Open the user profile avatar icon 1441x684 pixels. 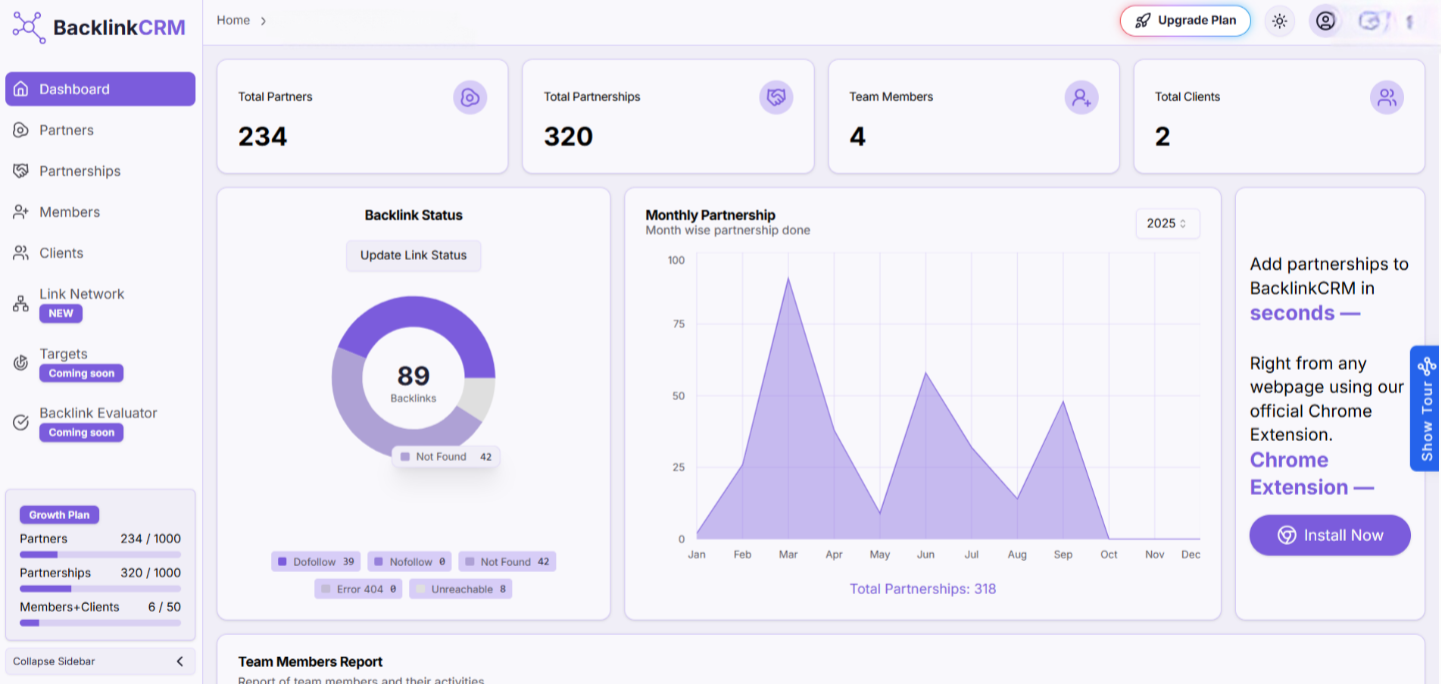pyautogui.click(x=1325, y=21)
